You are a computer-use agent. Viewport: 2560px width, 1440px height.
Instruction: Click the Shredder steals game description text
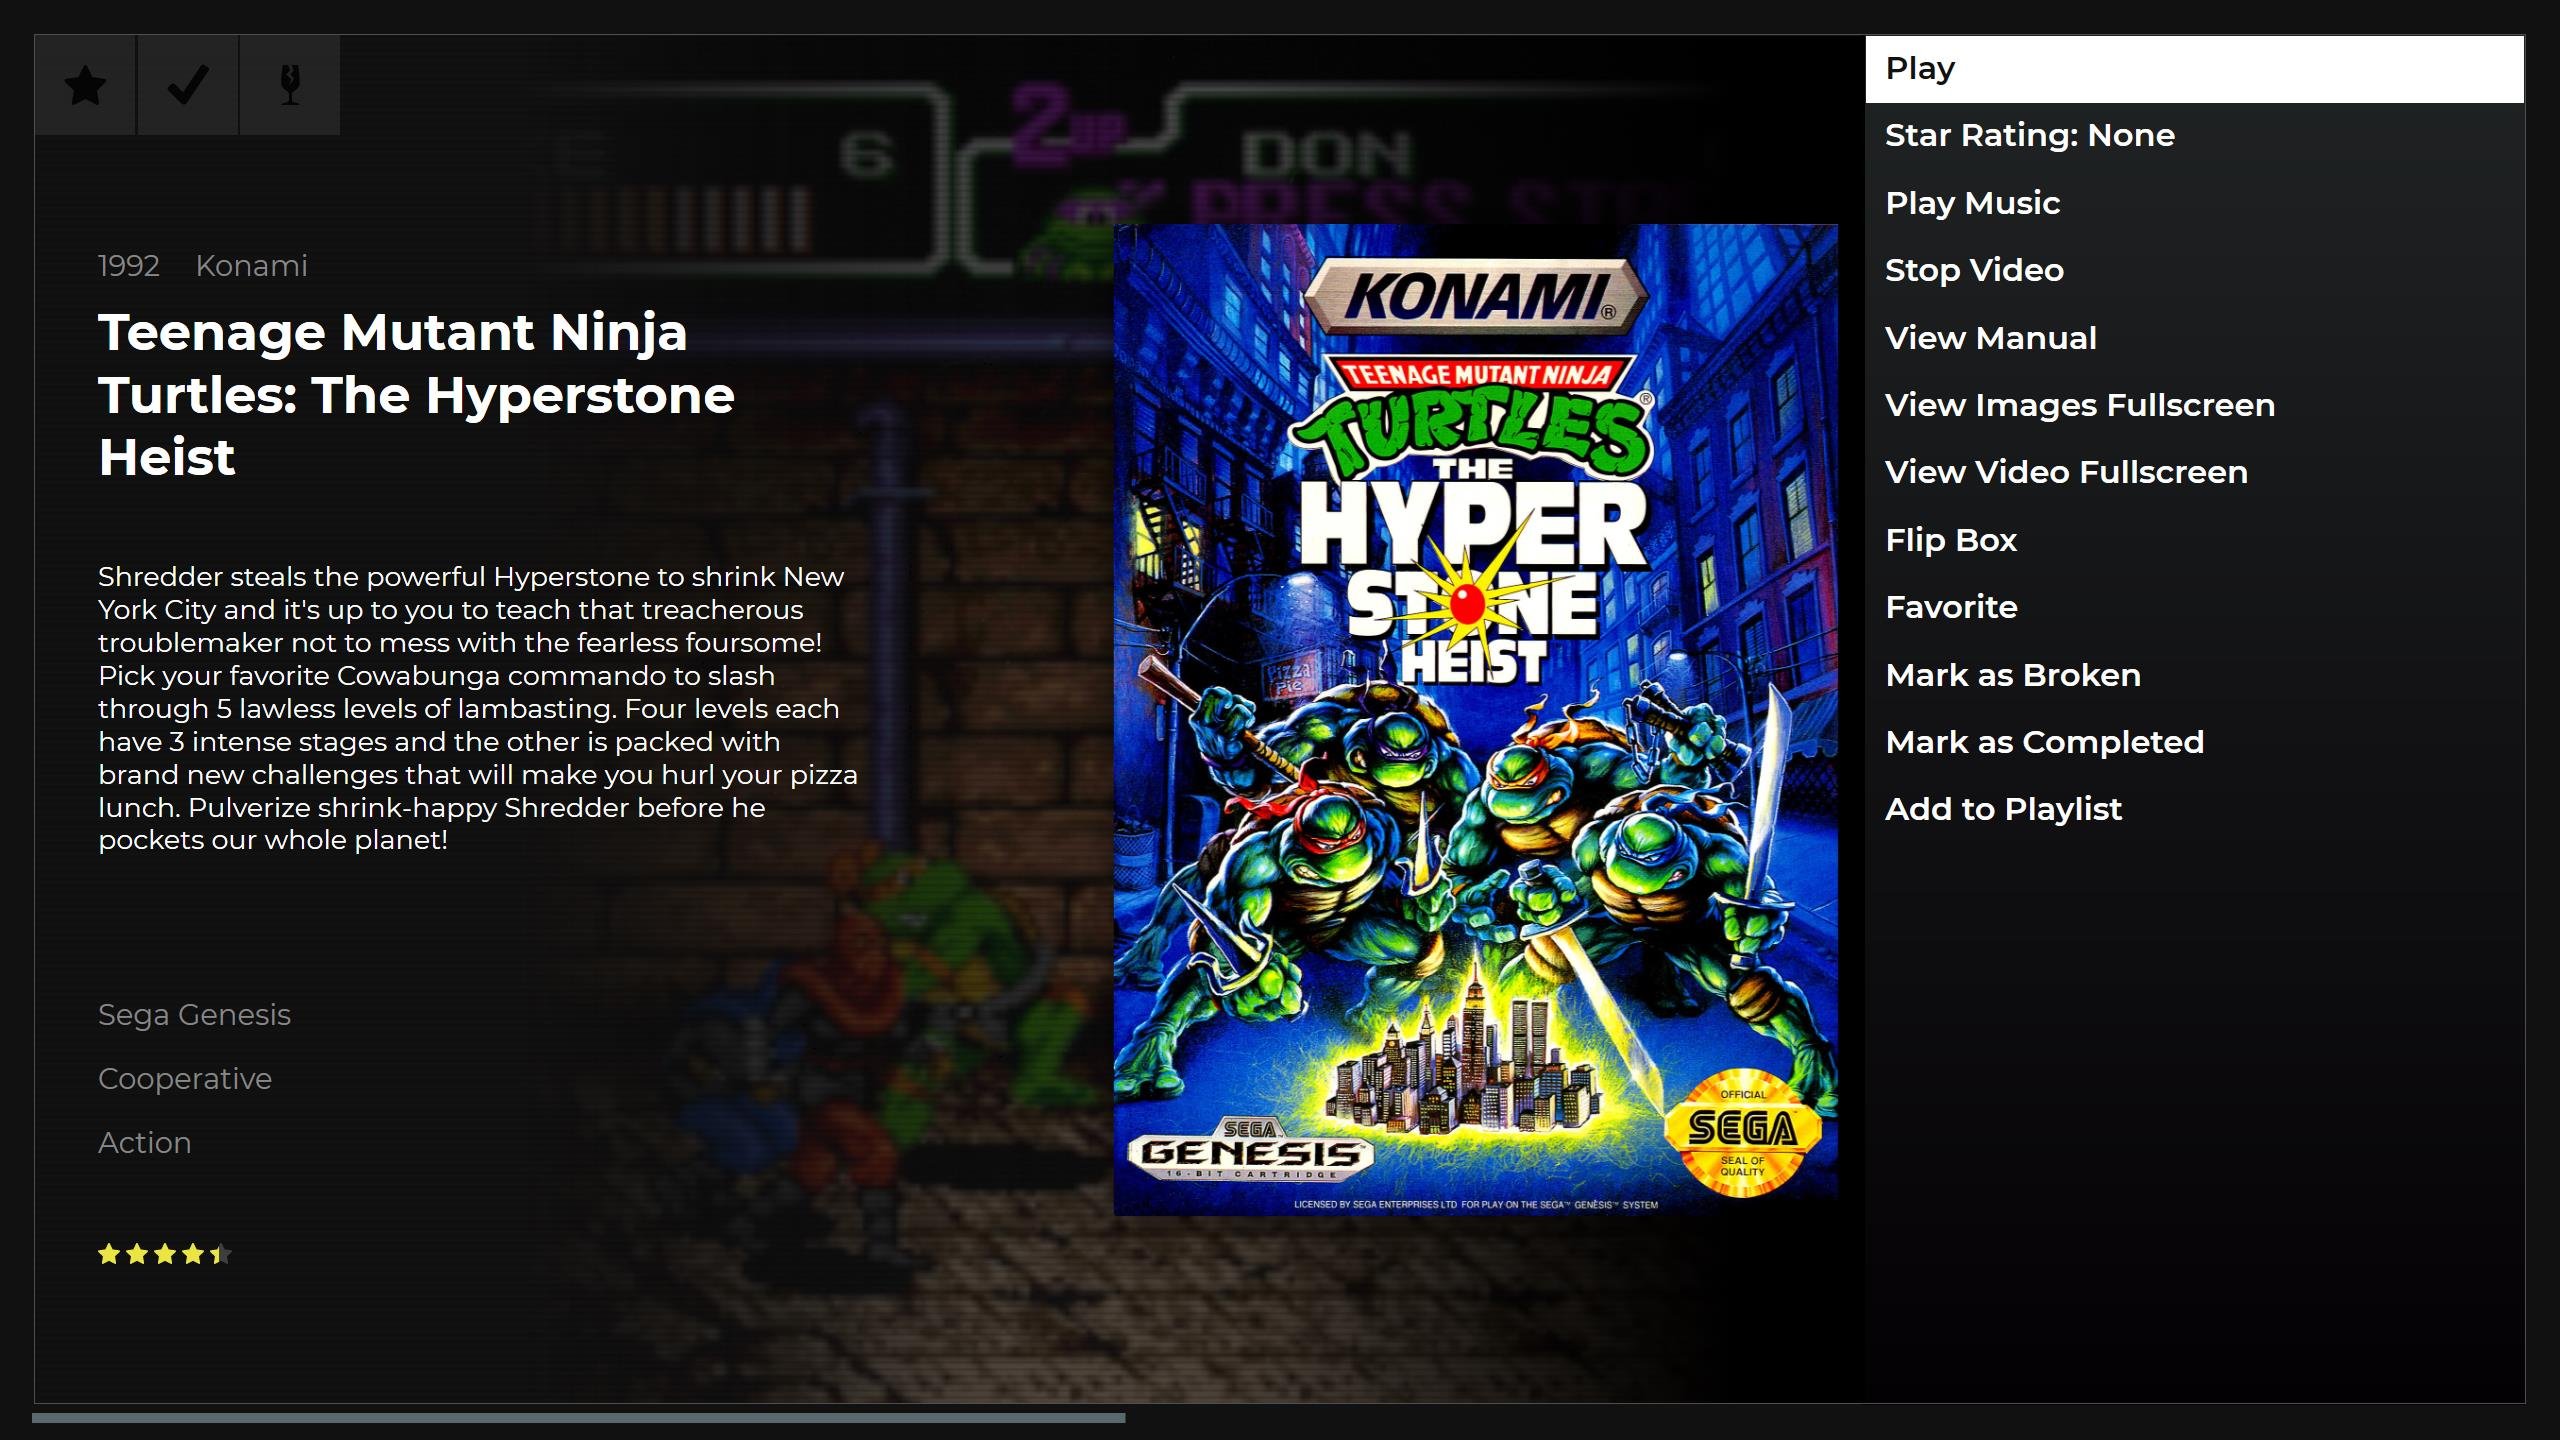pos(478,708)
